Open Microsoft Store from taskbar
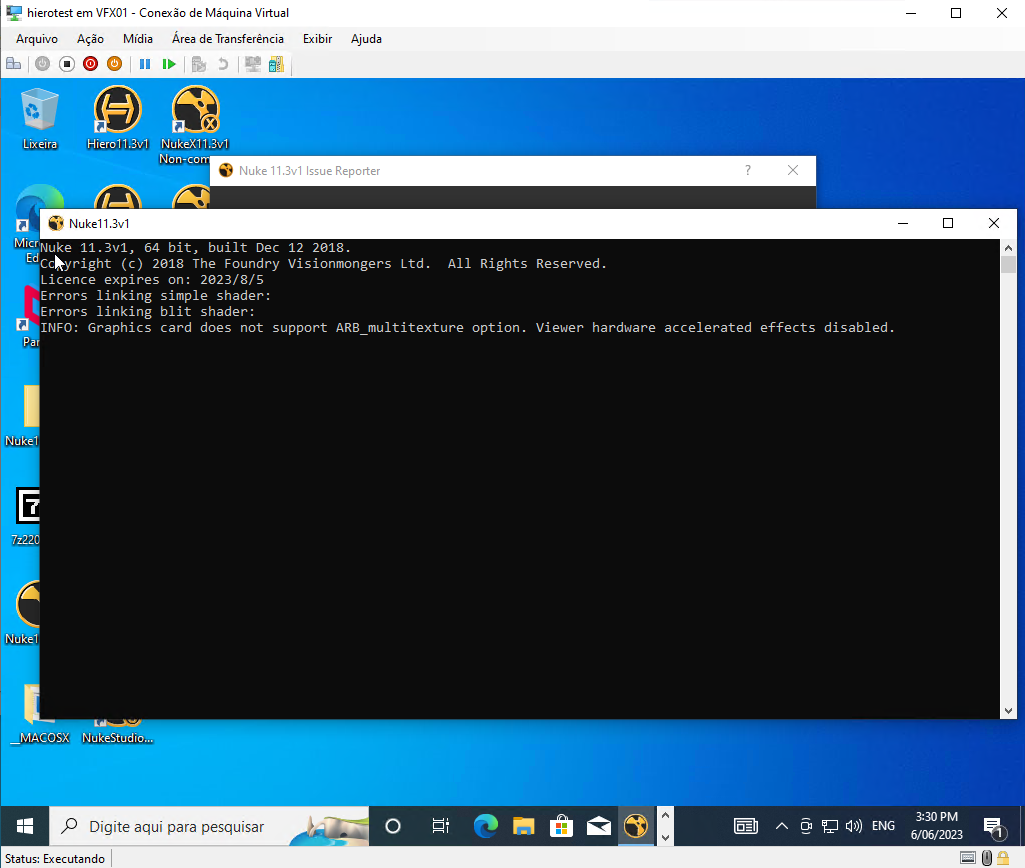1025x868 pixels. [x=561, y=826]
